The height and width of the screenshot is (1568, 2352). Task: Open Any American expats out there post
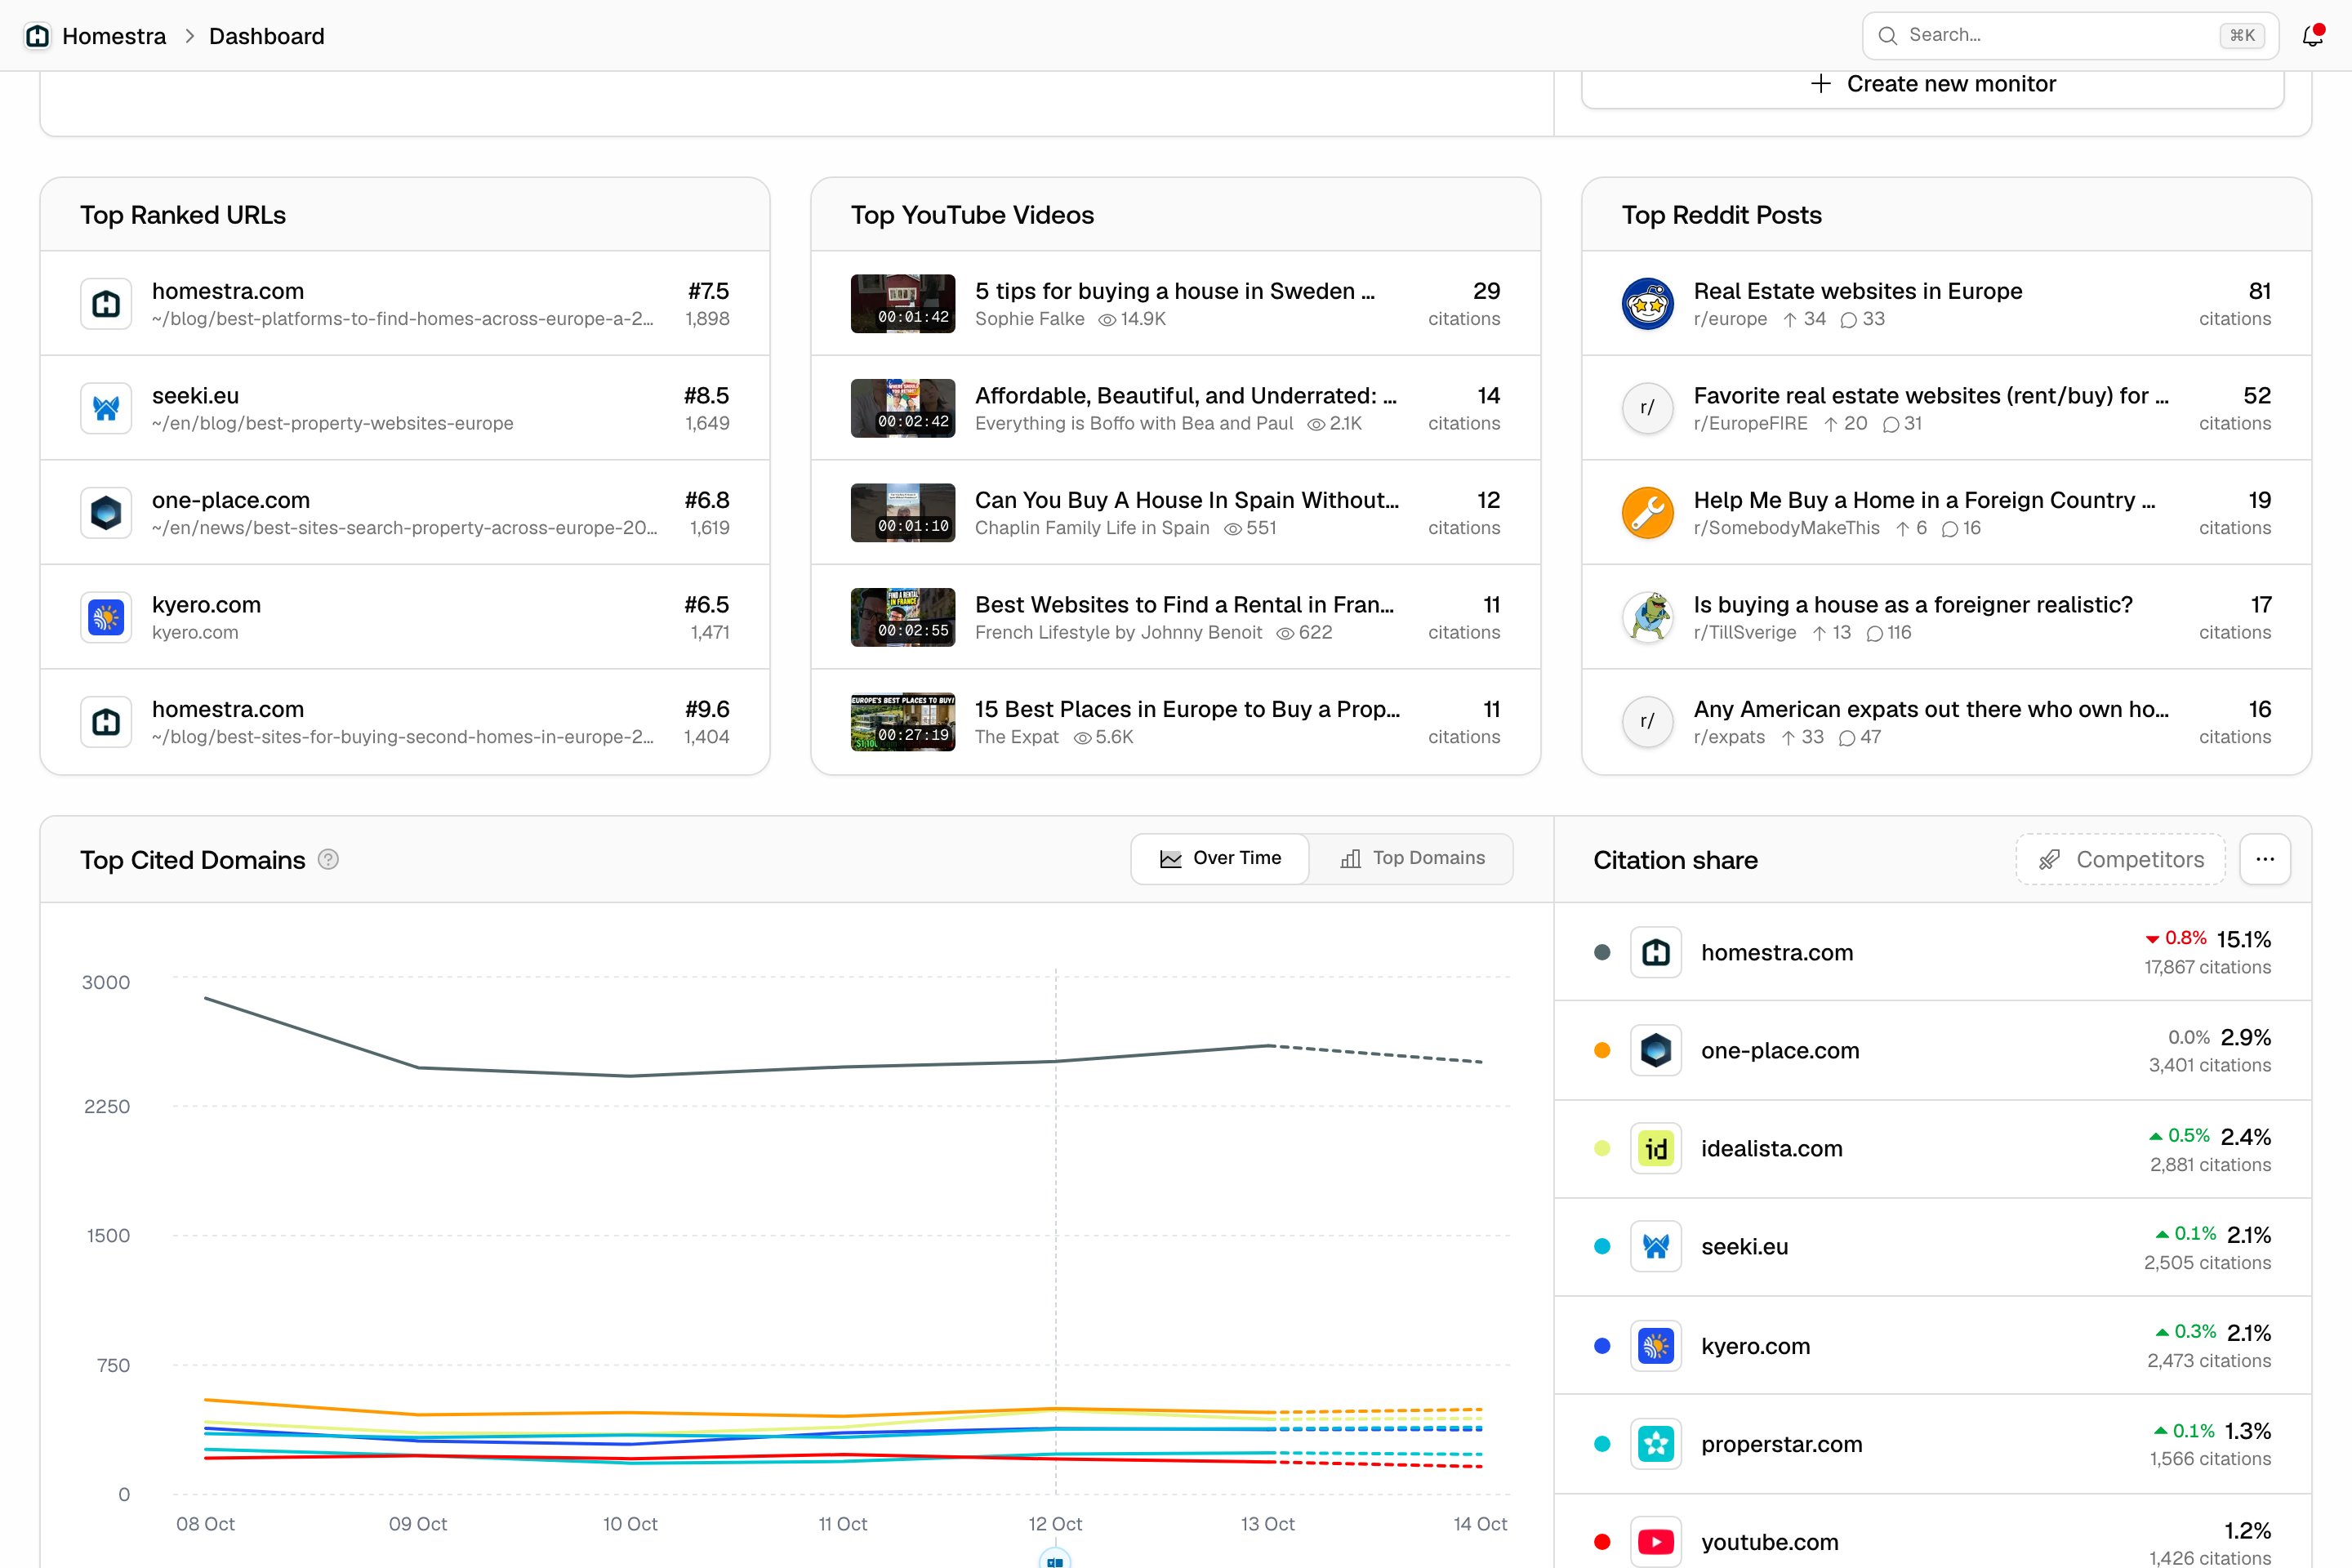click(x=1946, y=722)
